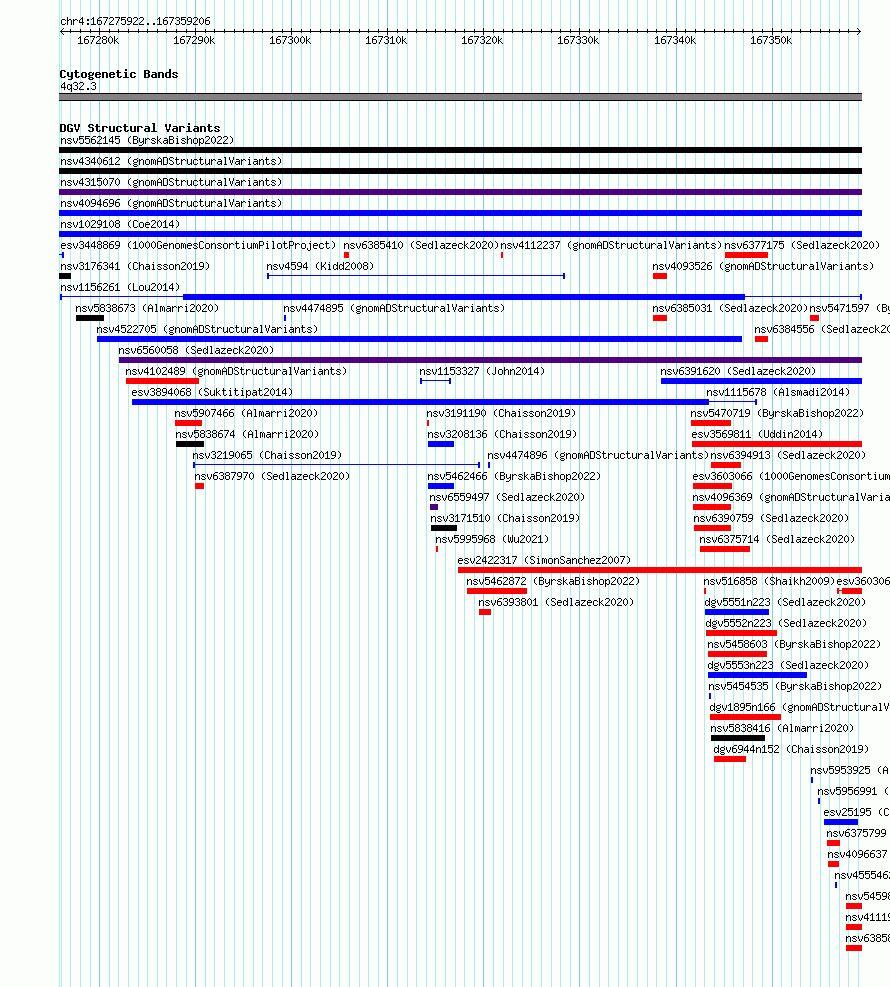Screen dimensions: 890x987
Task: Click the dgv5553n223 (Sedlazeck2020) label
Action: click(x=788, y=665)
